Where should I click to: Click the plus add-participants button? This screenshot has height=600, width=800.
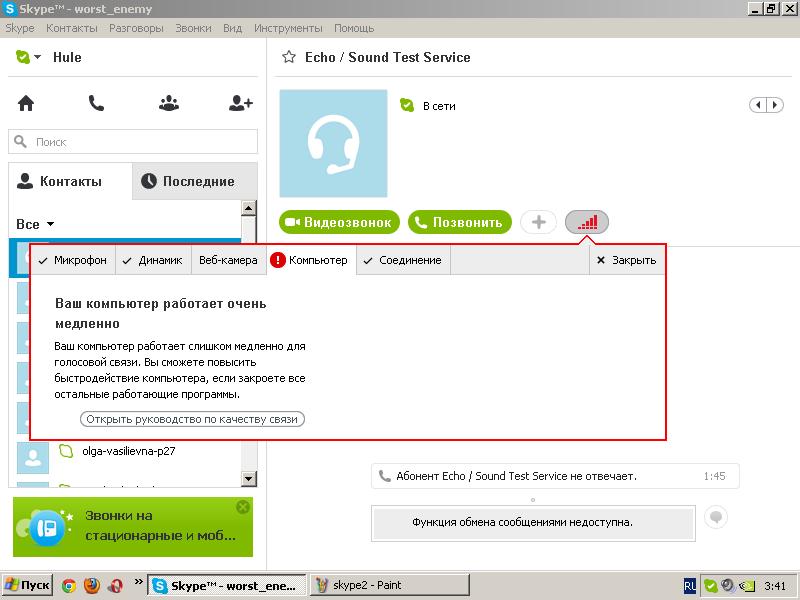538,222
